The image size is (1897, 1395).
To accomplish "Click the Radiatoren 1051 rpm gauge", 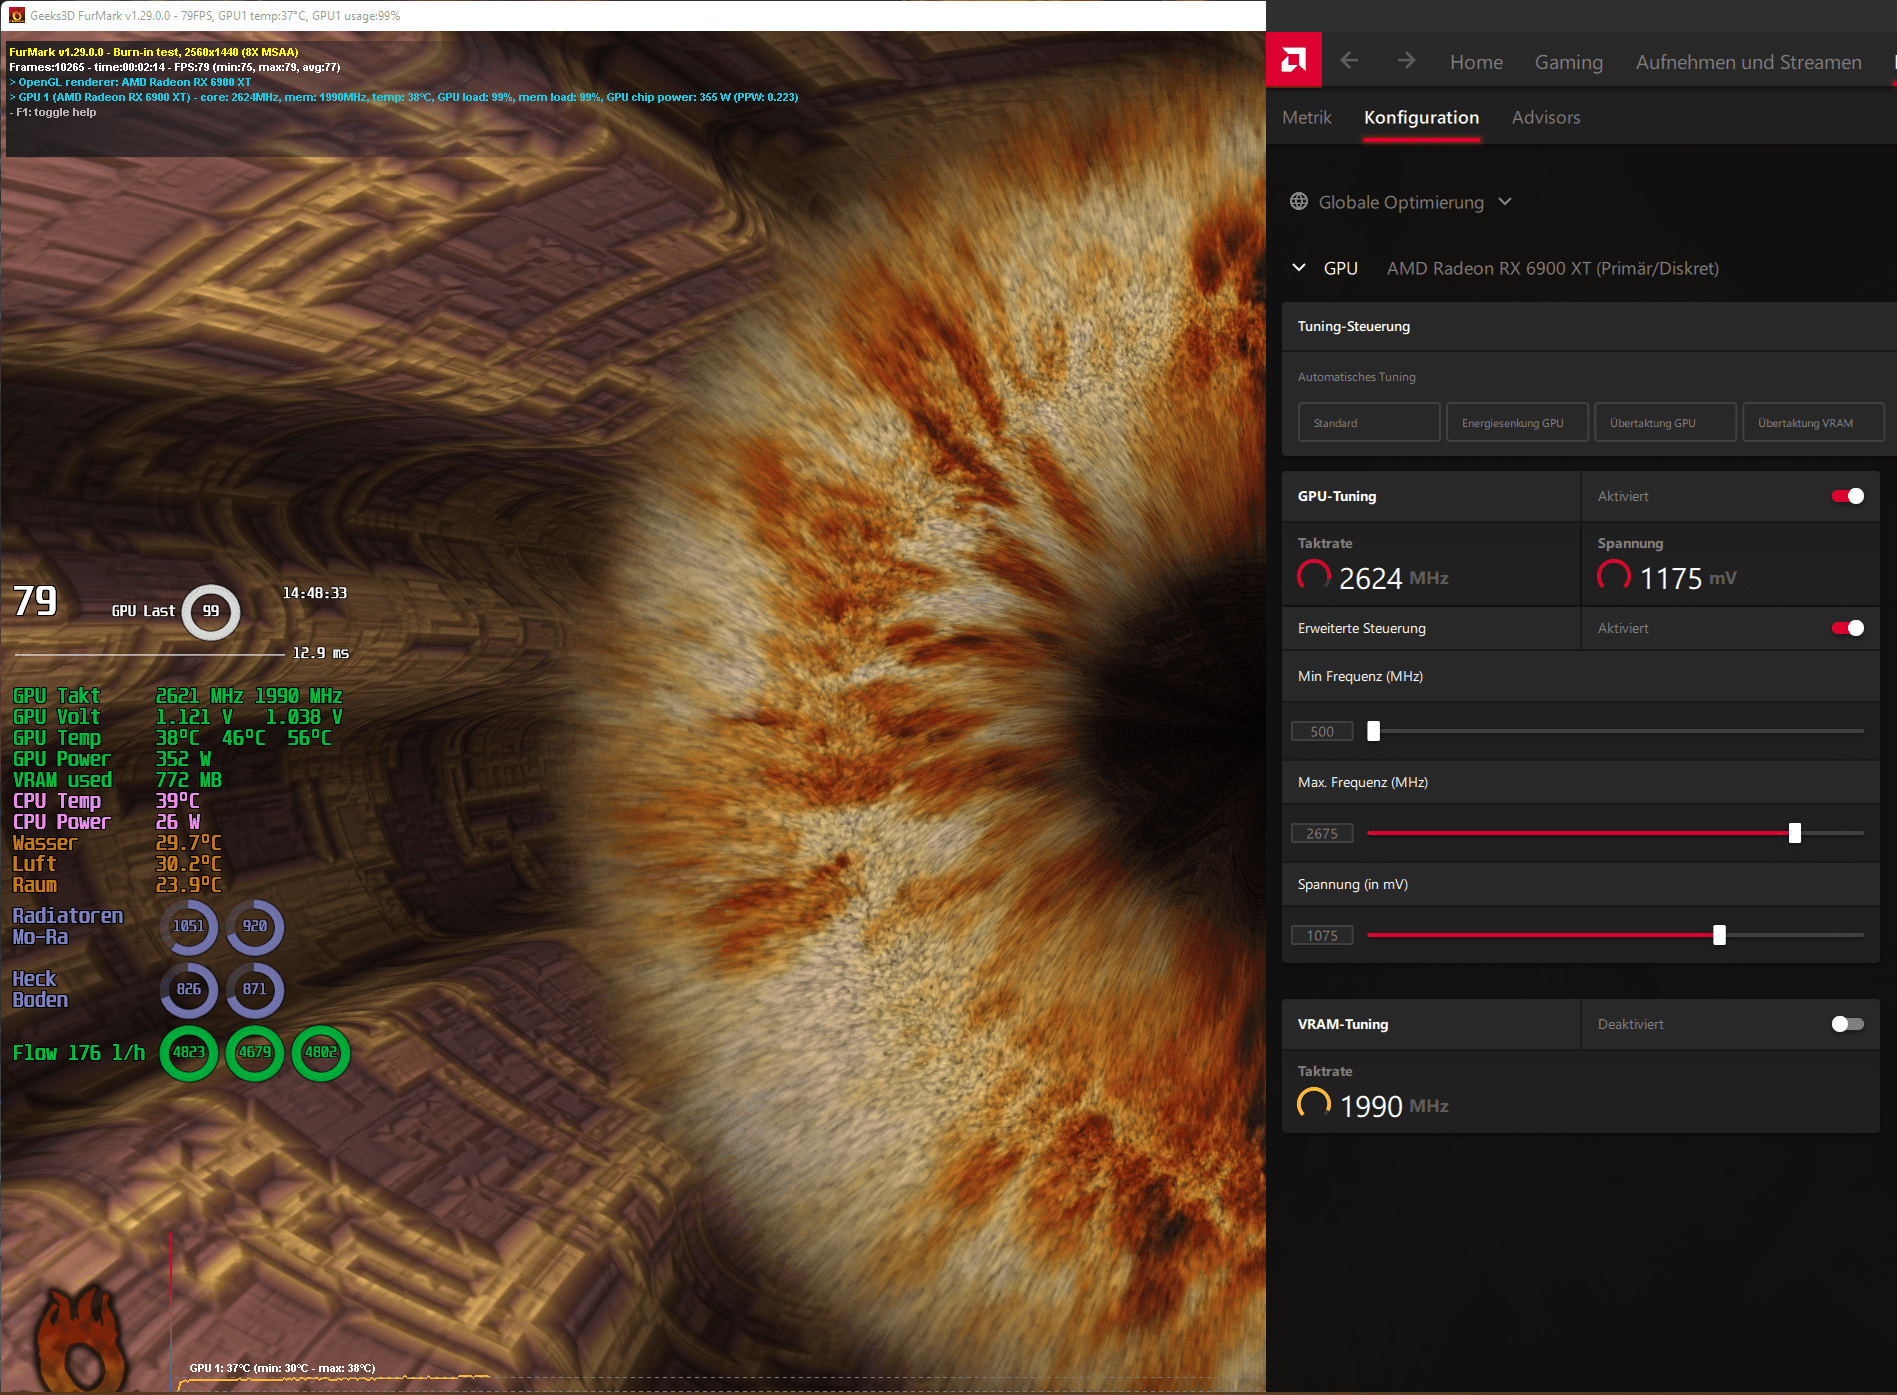I will (x=189, y=927).
